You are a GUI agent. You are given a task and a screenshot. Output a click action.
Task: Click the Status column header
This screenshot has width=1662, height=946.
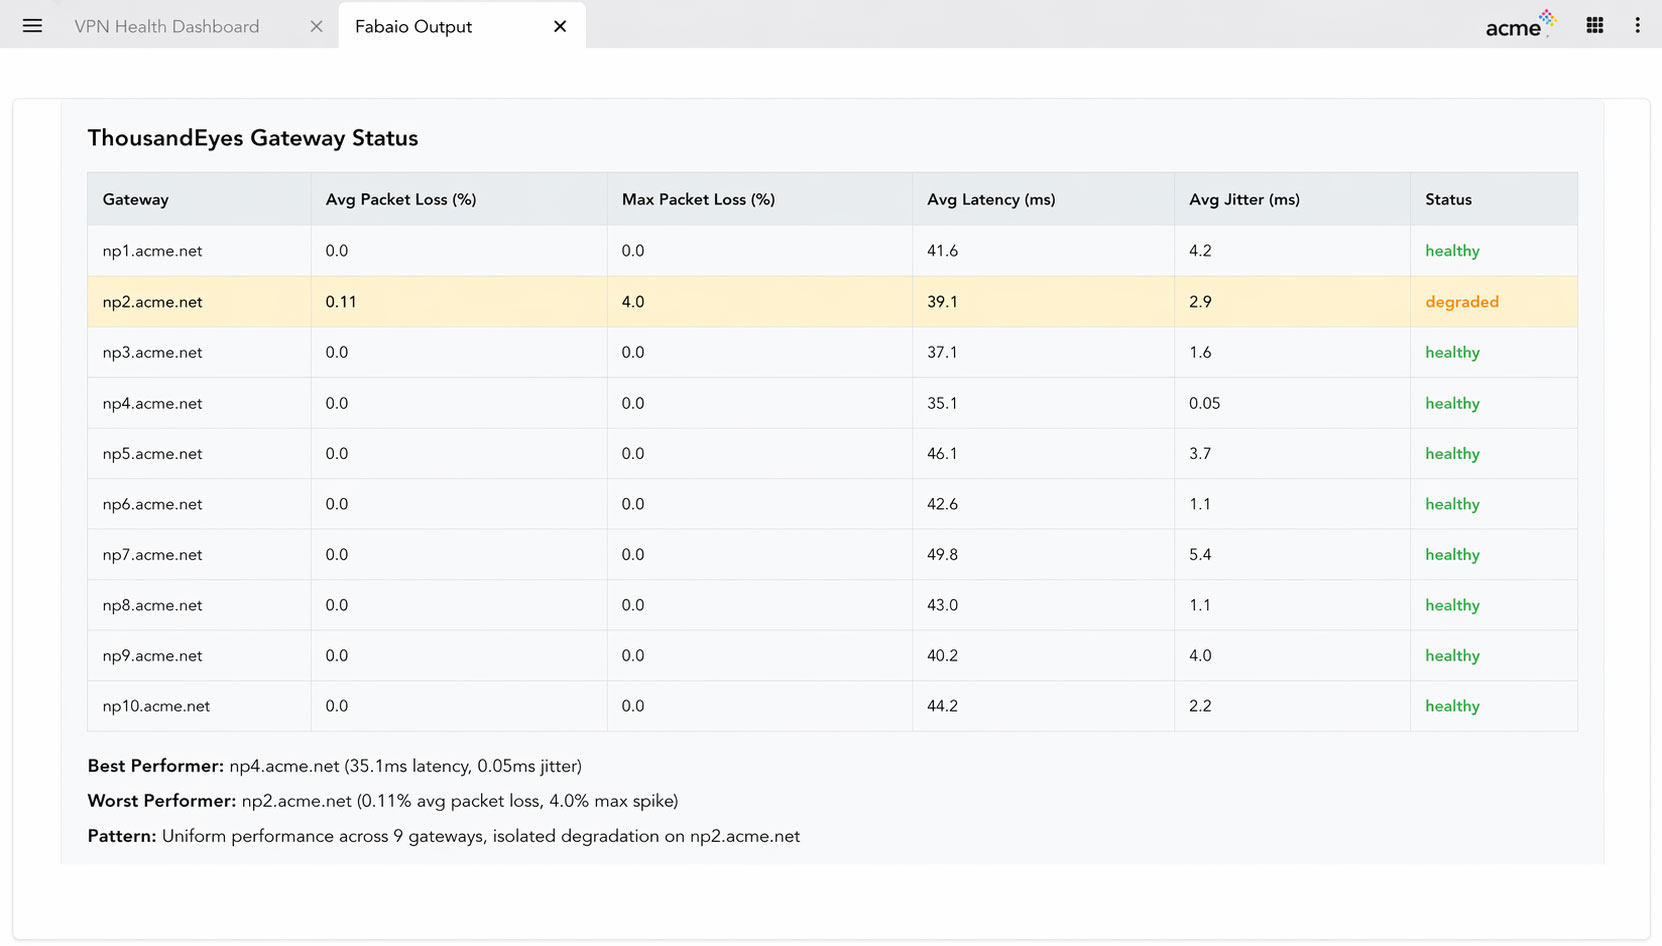(x=1448, y=200)
